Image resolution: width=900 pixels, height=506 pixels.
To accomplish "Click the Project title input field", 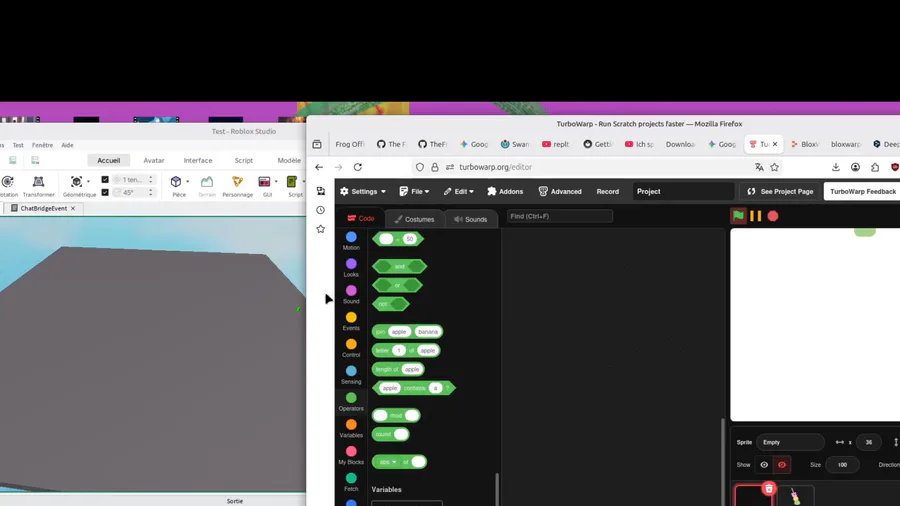I will (683, 192).
